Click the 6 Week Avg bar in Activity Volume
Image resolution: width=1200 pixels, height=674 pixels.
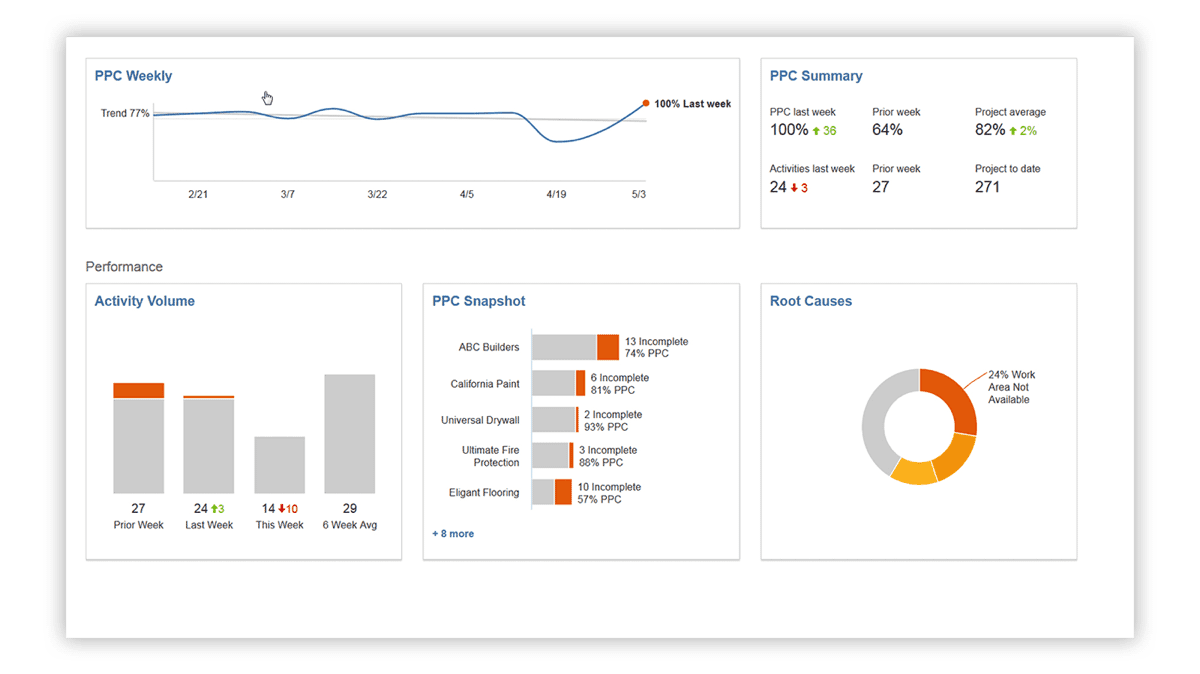coord(349,433)
